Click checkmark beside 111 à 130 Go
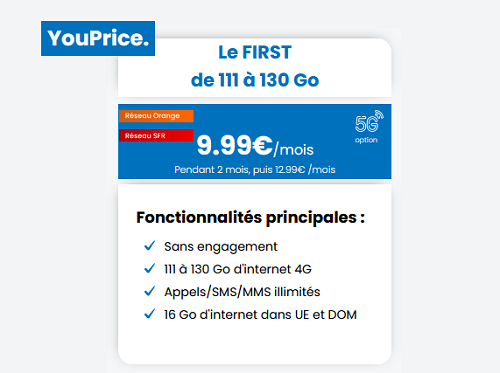Image resolution: width=500 pixels, height=373 pixels. click(150, 269)
